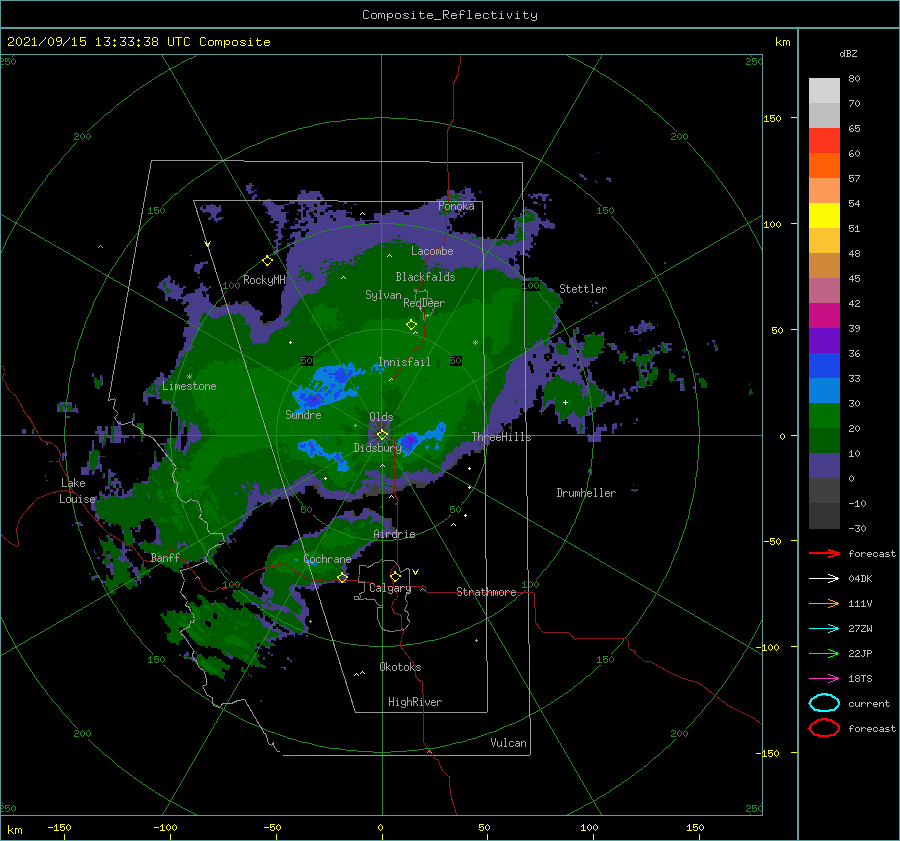Click the Banff city label
This screenshot has height=841, width=900.
[165, 558]
